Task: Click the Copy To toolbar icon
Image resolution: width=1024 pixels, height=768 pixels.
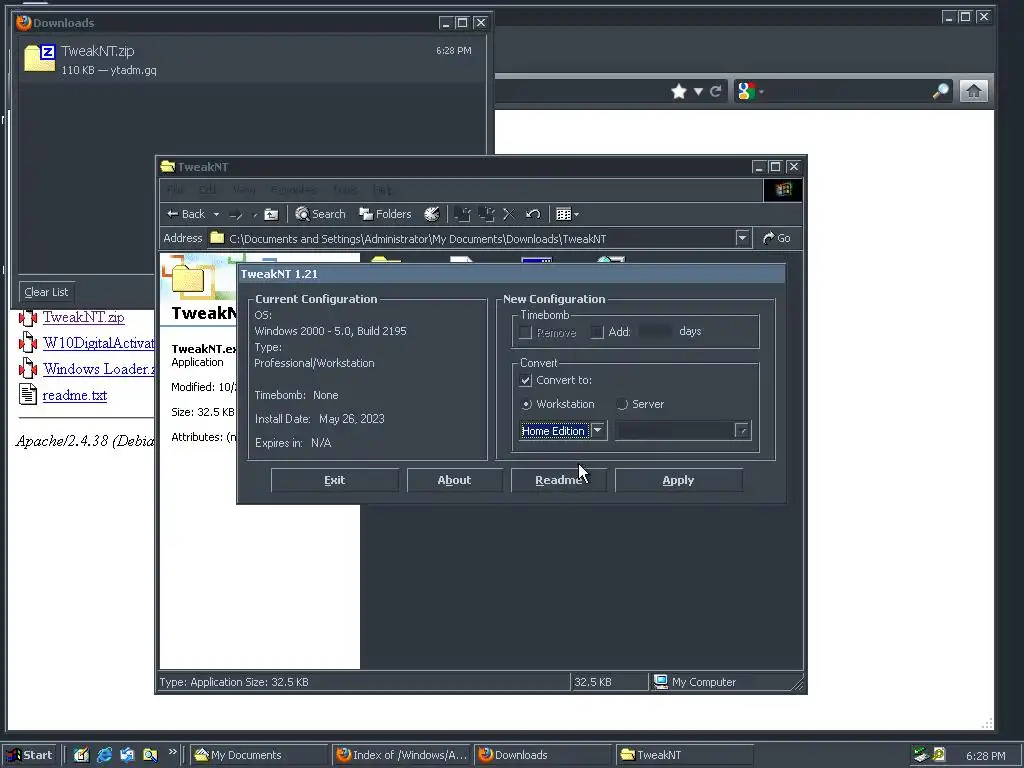Action: [x=486, y=214]
